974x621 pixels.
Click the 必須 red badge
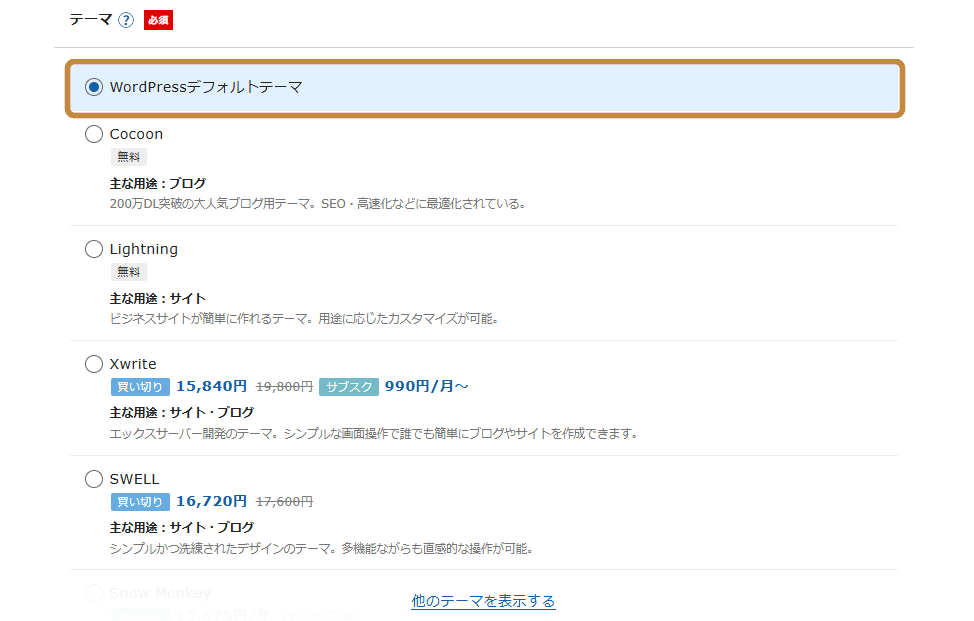[x=158, y=20]
